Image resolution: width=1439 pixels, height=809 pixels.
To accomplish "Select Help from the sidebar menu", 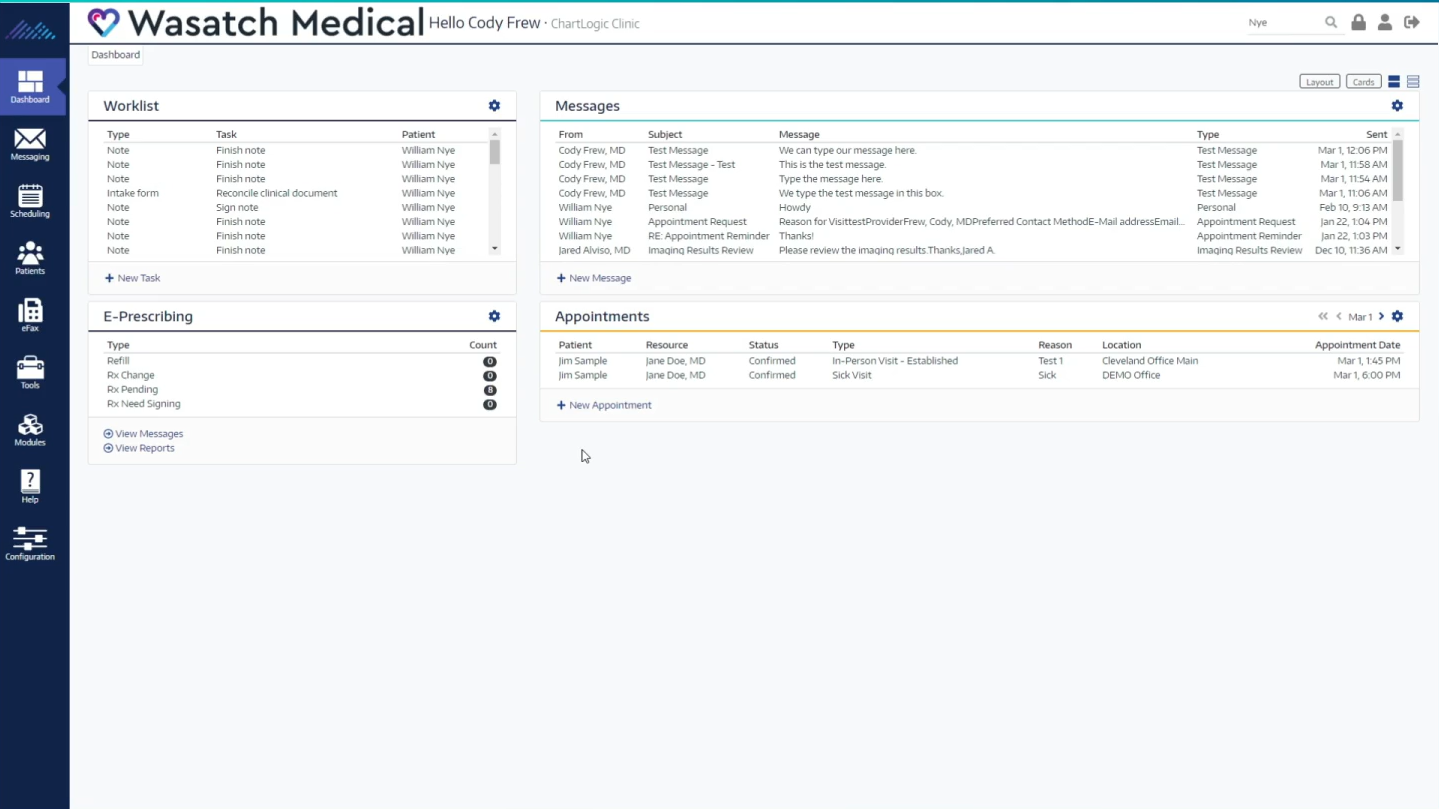I will coord(29,486).
